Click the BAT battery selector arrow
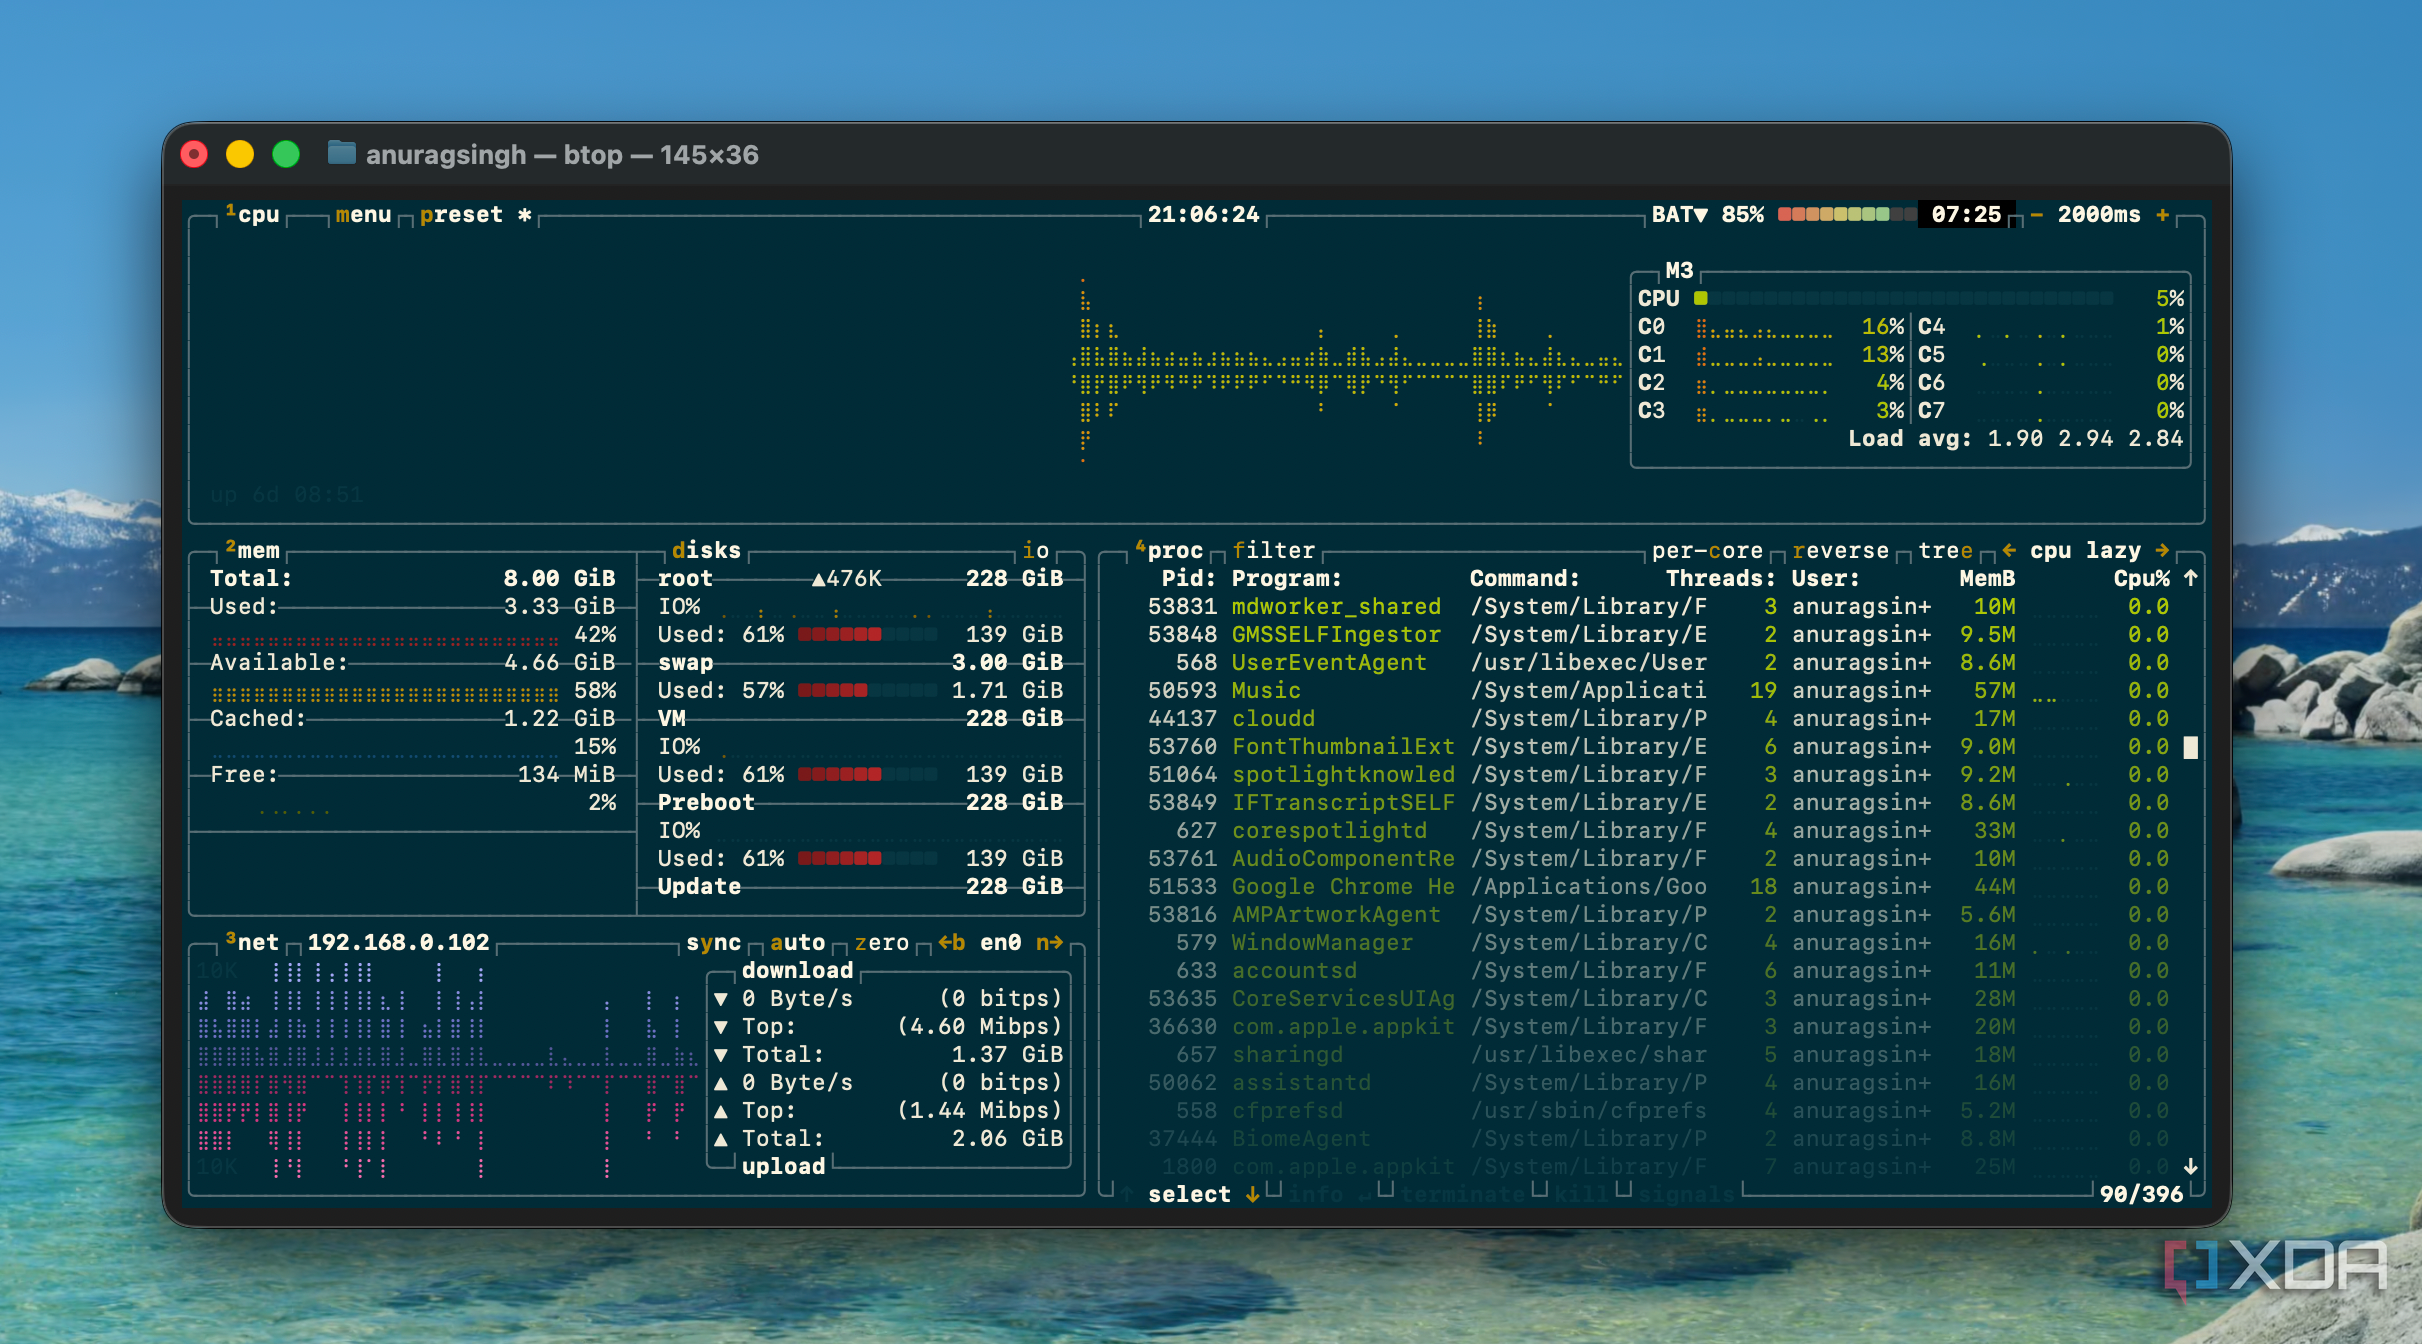 coord(1699,215)
